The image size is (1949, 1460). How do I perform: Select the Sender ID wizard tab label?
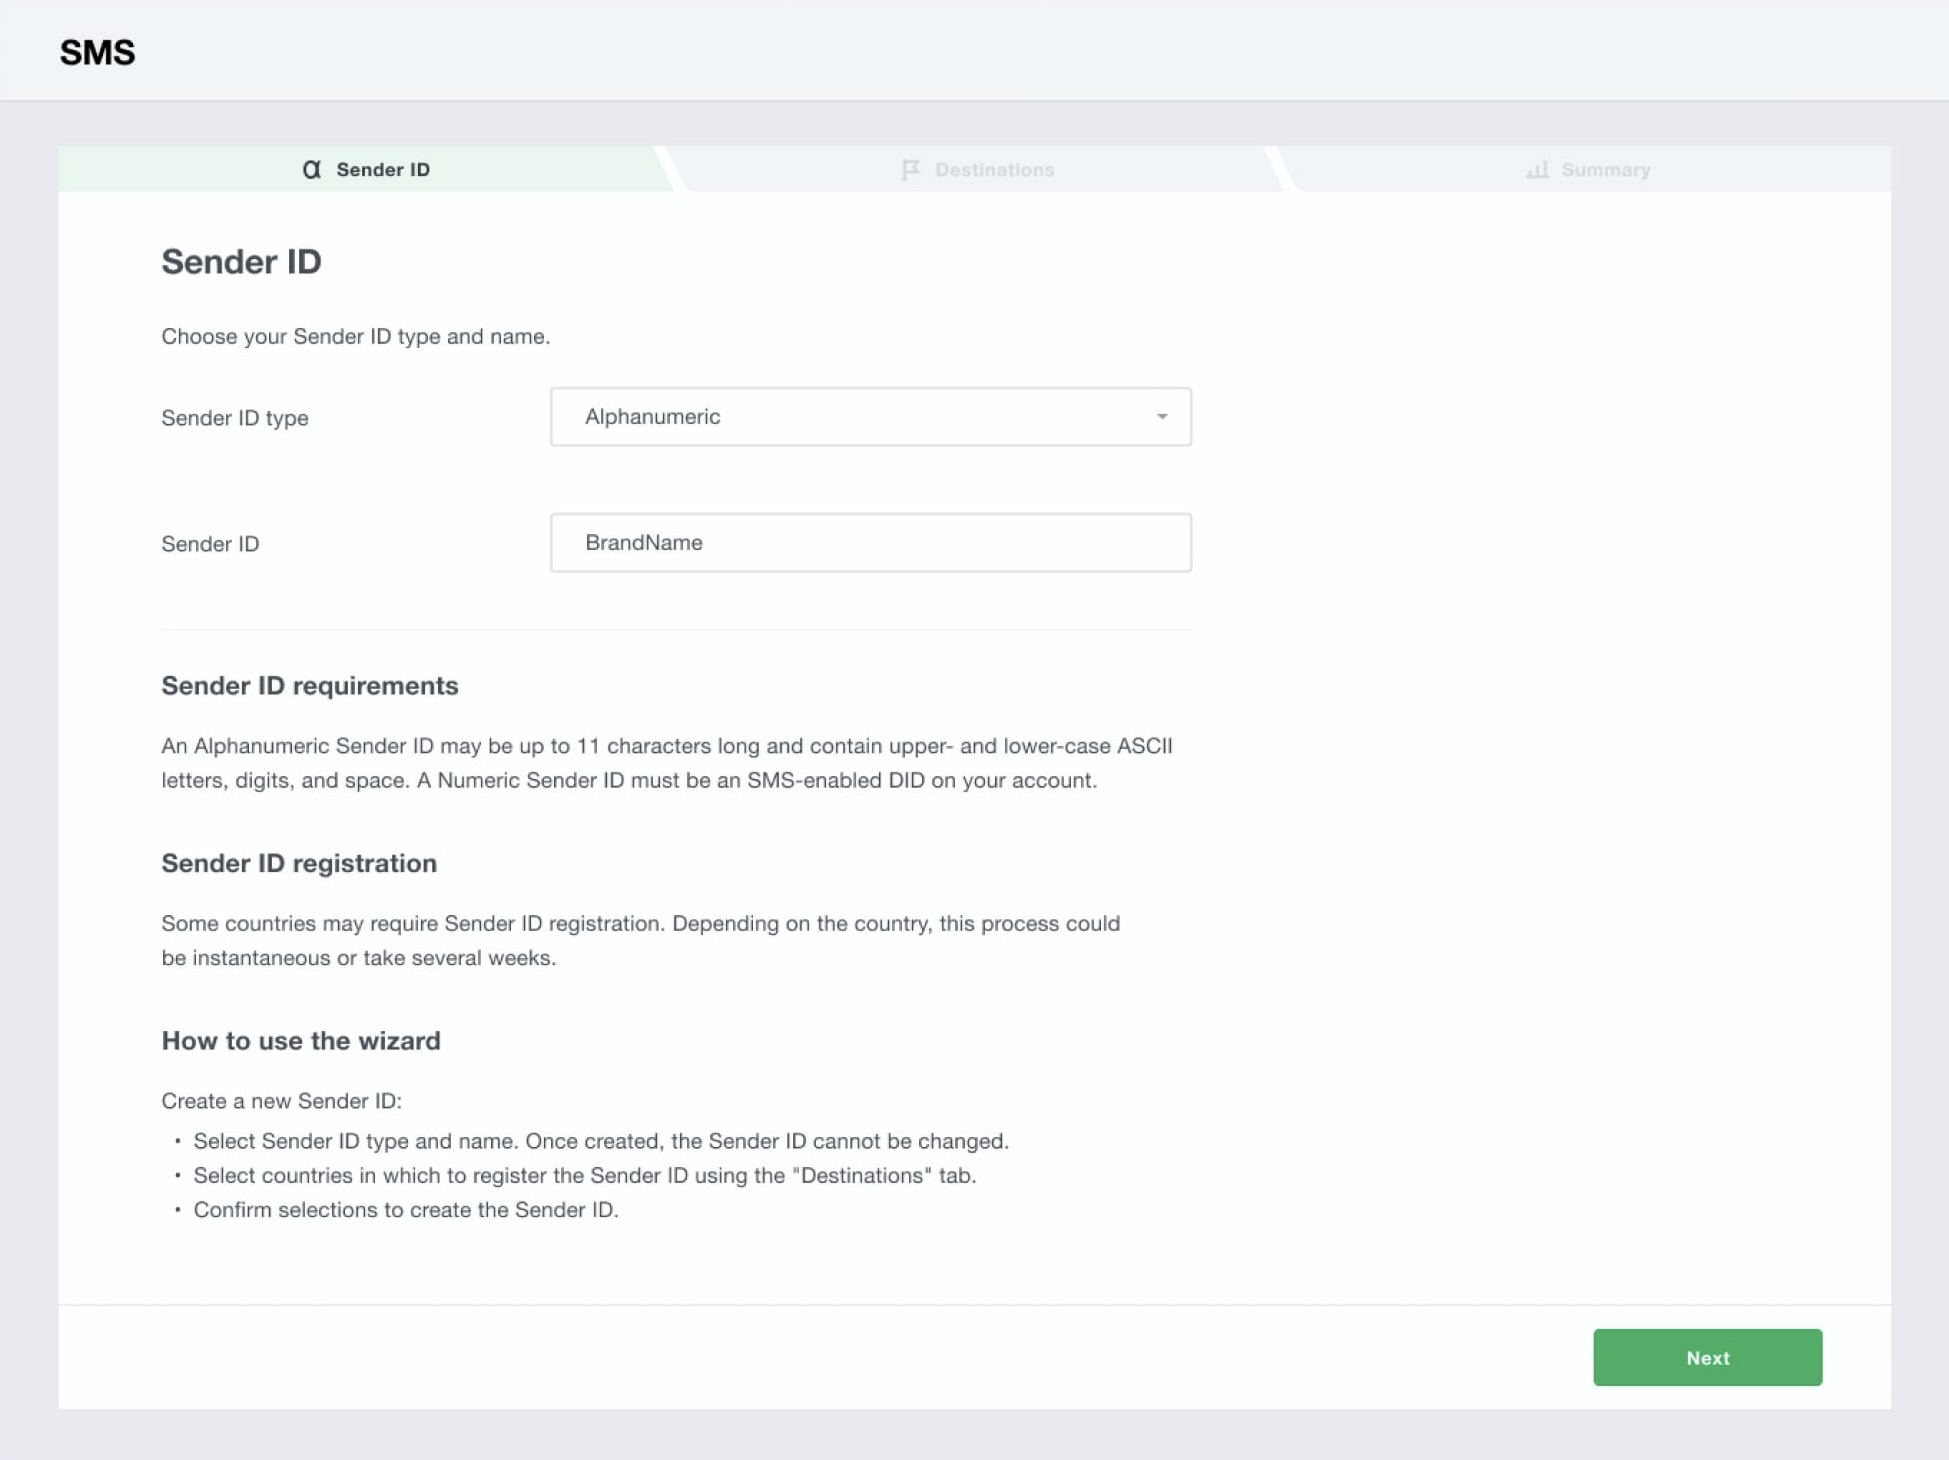tap(382, 170)
